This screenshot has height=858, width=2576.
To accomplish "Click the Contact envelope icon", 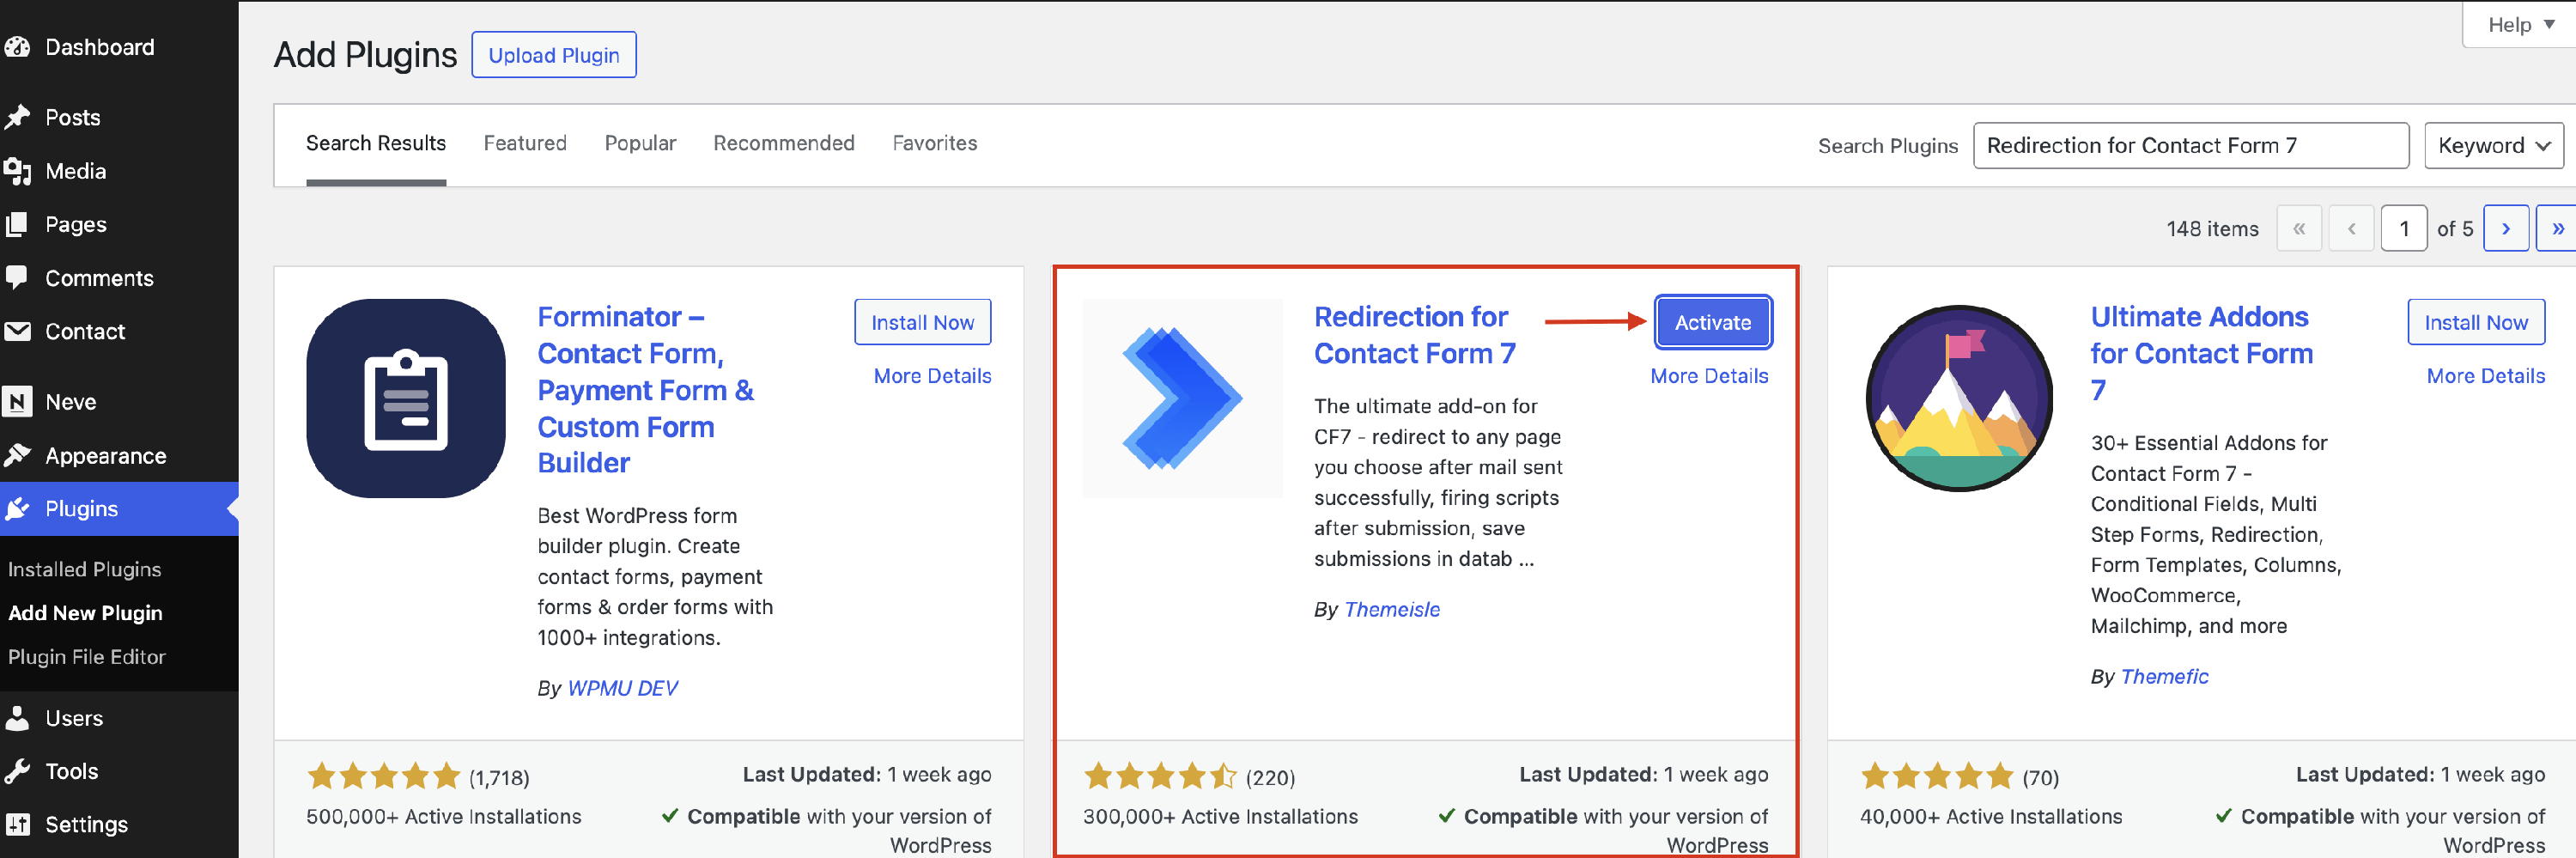I will (17, 331).
